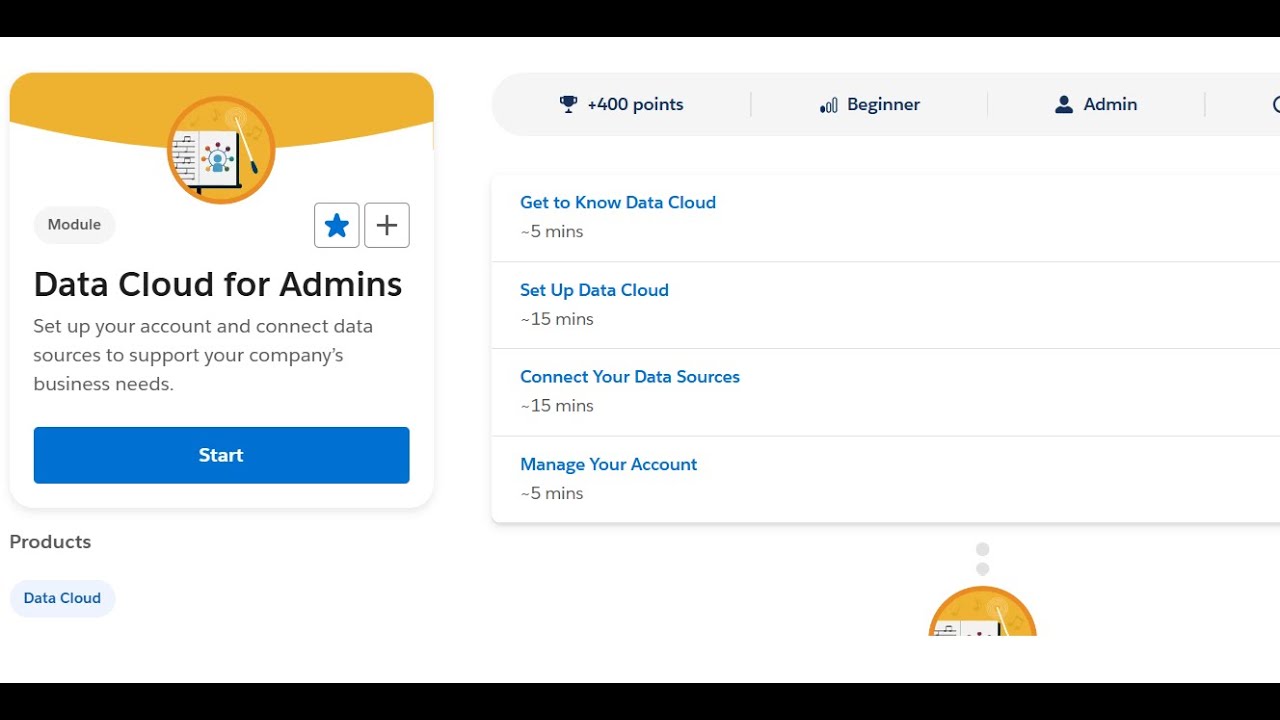Image resolution: width=1280 pixels, height=720 pixels.
Task: Open the Manage Your Account unit
Action: [x=608, y=464]
